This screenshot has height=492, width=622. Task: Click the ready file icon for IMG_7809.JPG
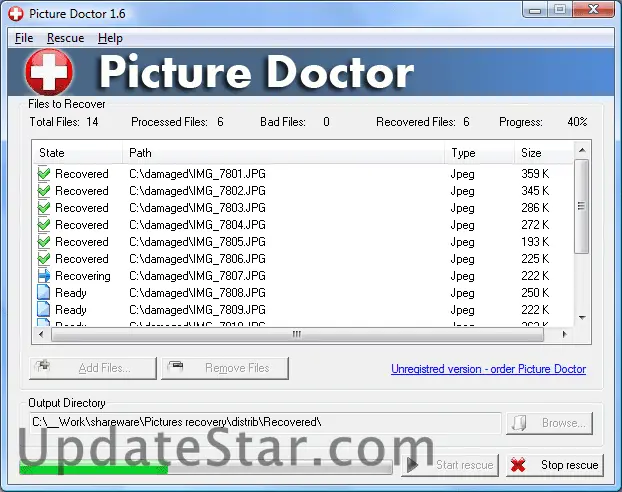43,309
